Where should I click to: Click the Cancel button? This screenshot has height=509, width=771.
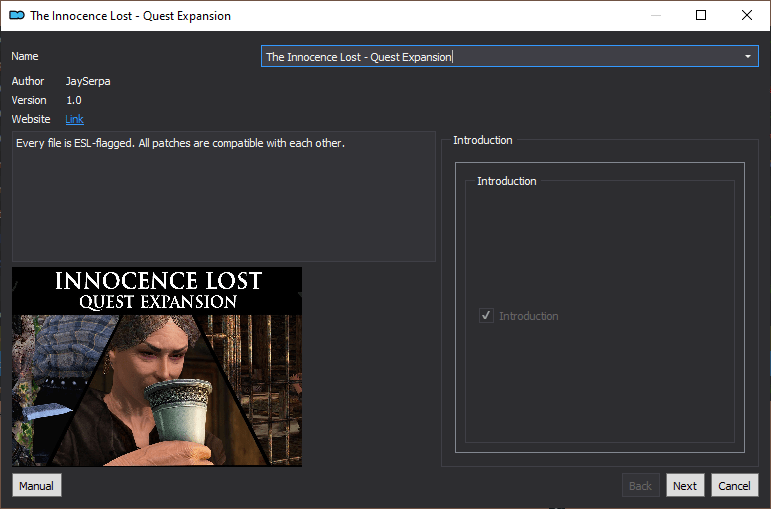point(734,485)
